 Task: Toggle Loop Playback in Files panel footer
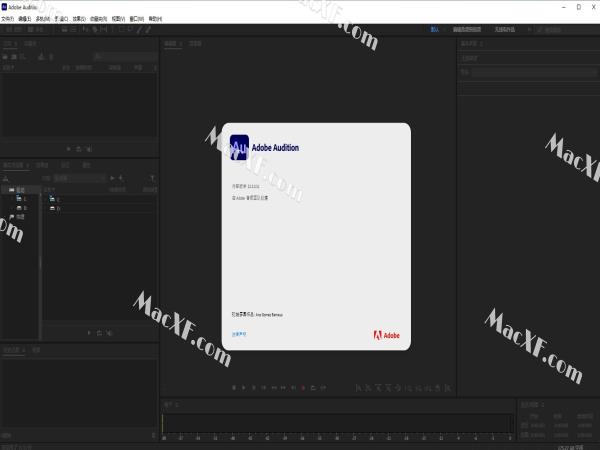[x=78, y=149]
